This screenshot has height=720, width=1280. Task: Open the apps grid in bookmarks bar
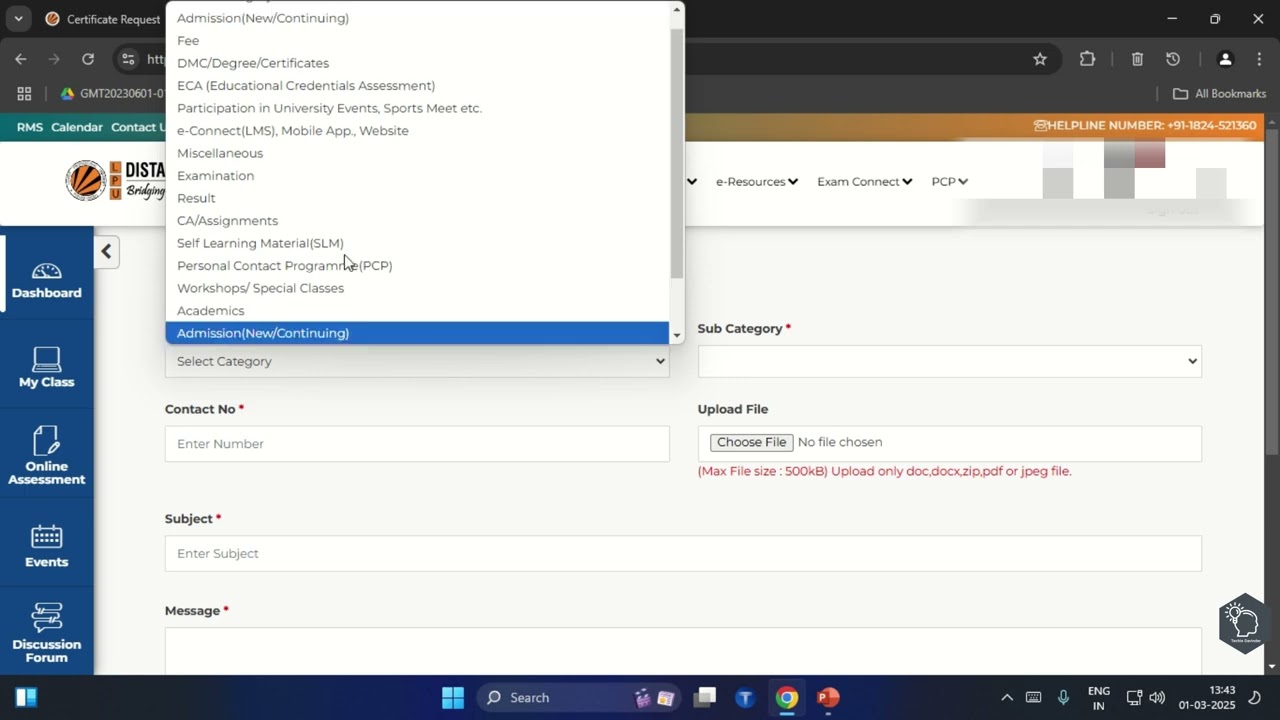coord(24,93)
